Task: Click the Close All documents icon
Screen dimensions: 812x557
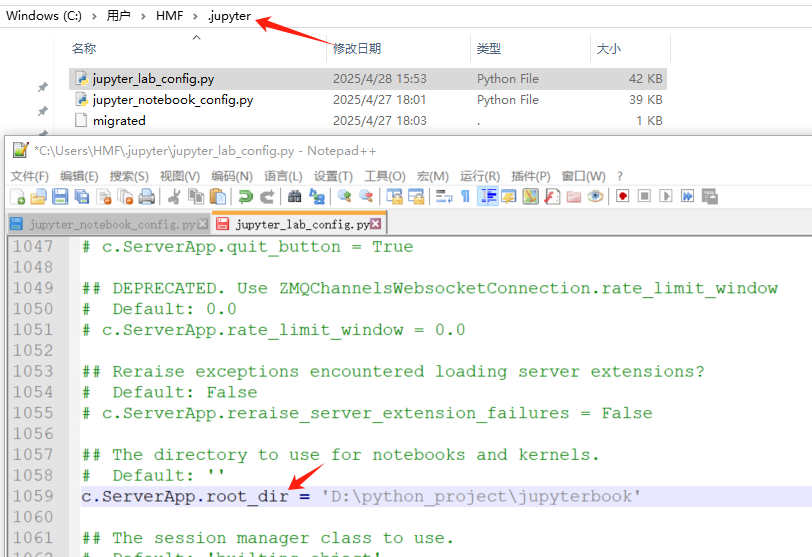Action: [125, 197]
